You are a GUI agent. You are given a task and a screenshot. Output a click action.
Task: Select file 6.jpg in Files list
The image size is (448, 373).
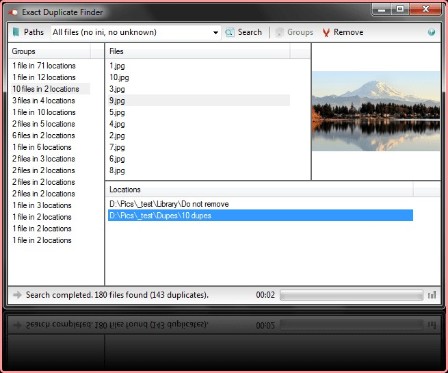point(198,159)
